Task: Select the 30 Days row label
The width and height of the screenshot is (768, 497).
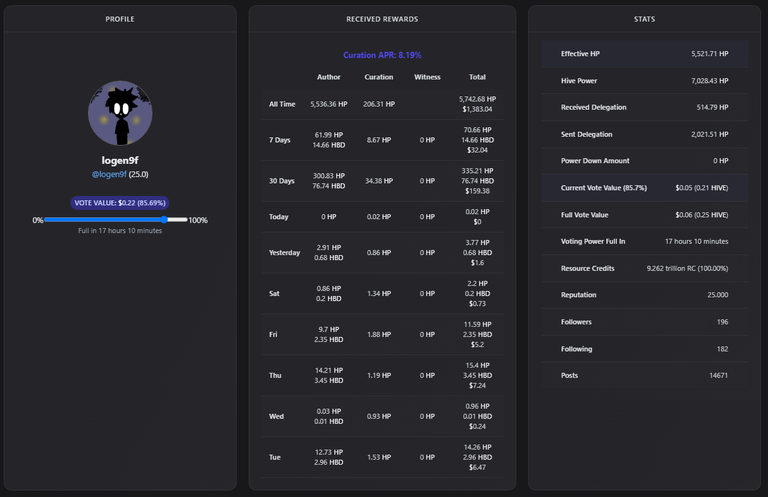Action: (x=282, y=181)
